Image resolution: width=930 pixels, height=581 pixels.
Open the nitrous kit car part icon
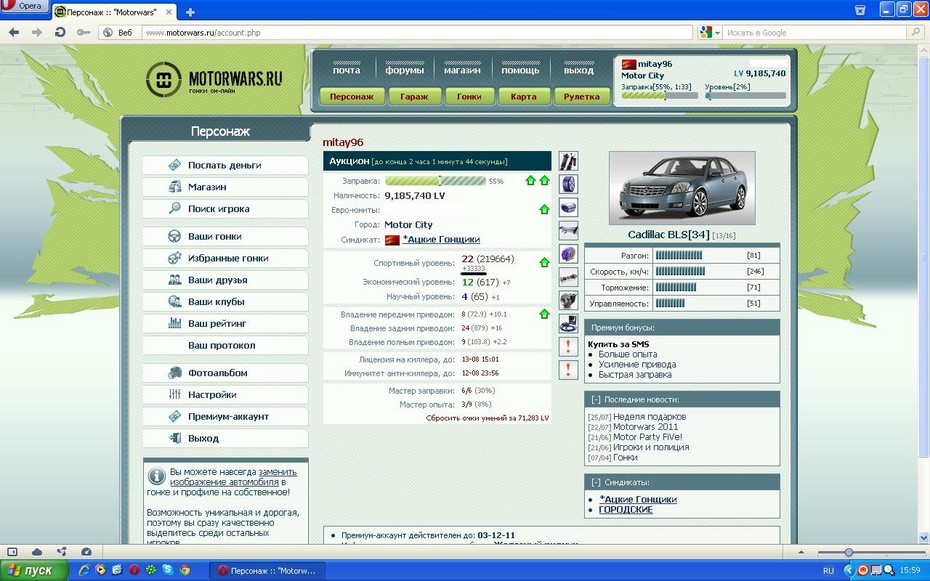[568, 323]
